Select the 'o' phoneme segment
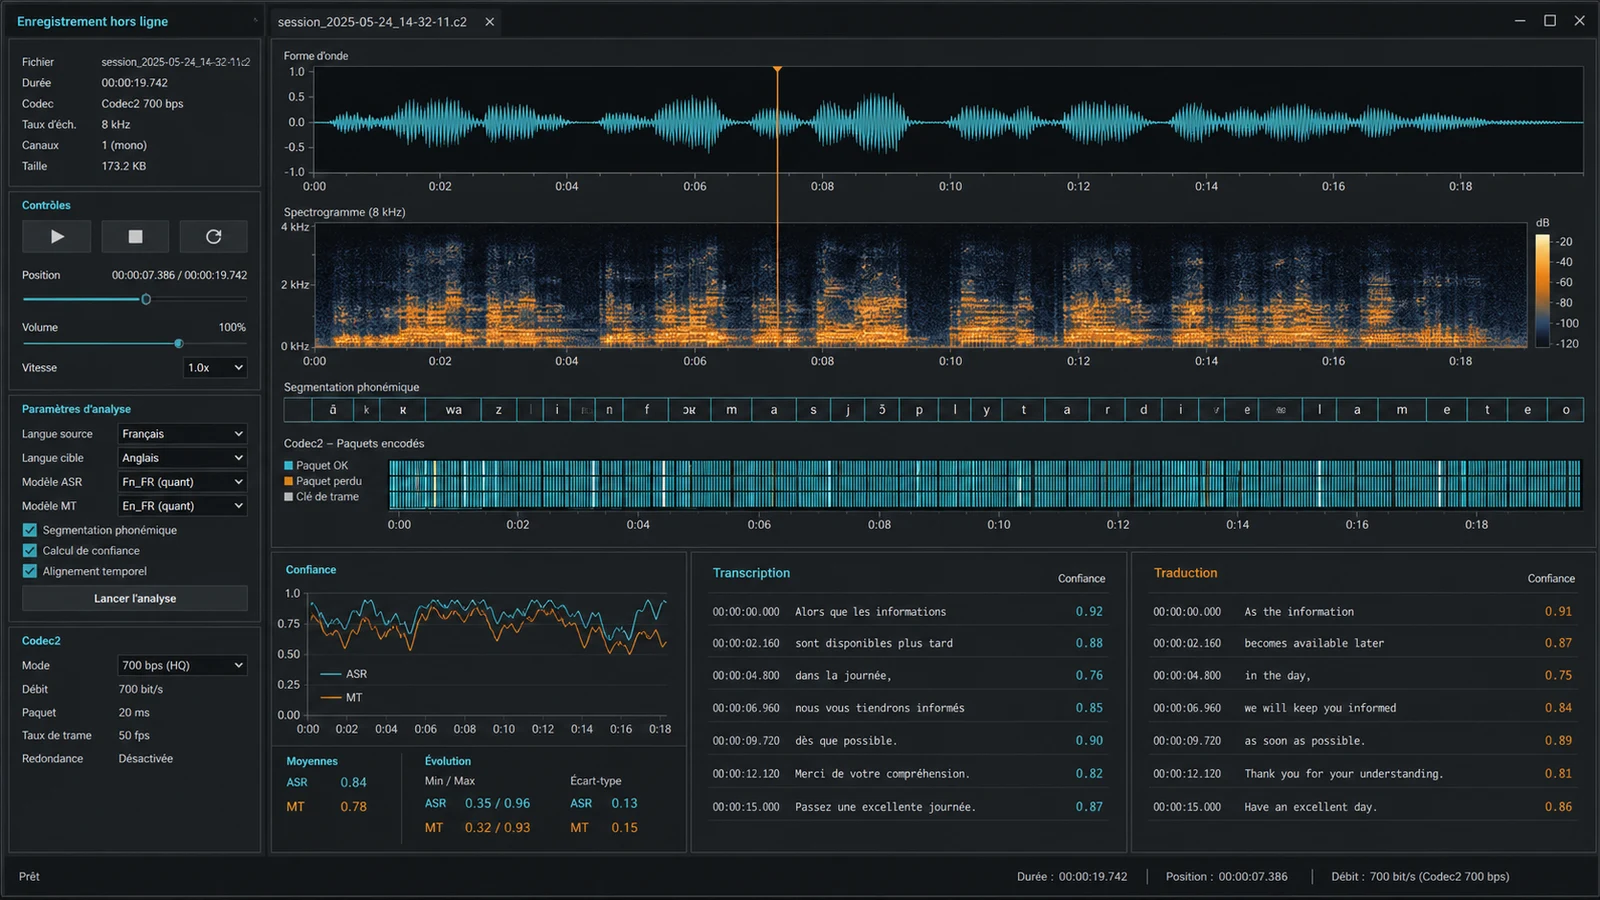Image resolution: width=1600 pixels, height=900 pixels. (1566, 410)
